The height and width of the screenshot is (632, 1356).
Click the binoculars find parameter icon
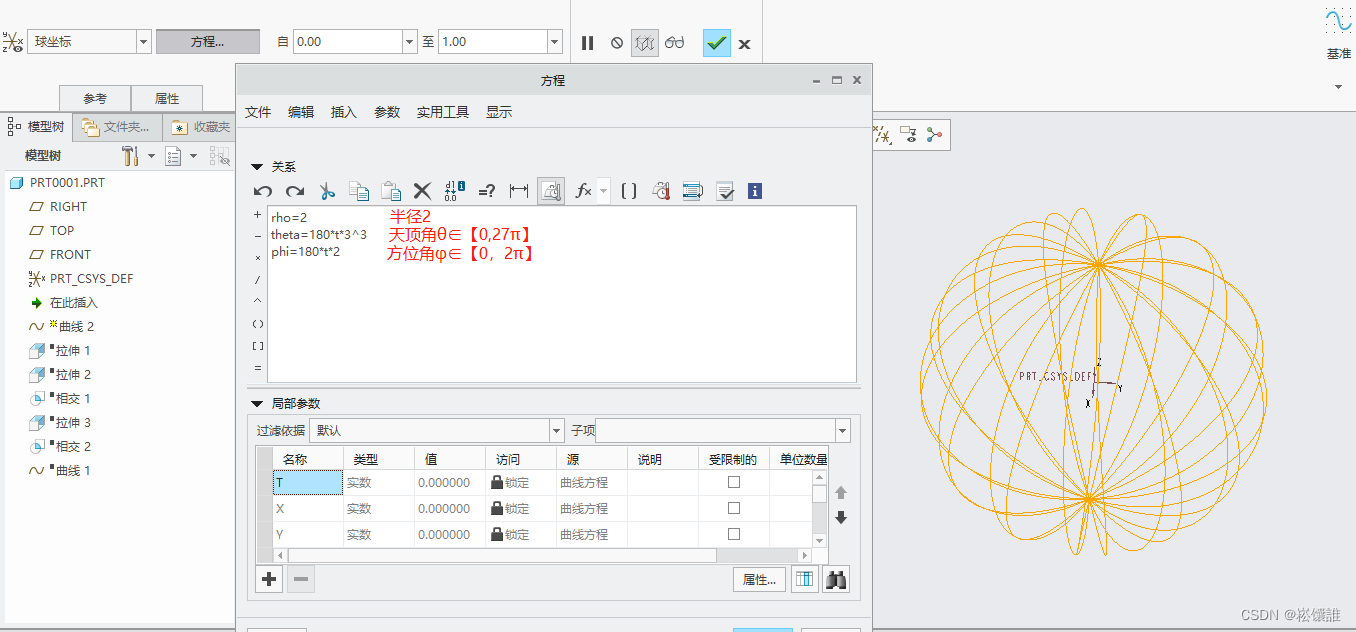836,580
